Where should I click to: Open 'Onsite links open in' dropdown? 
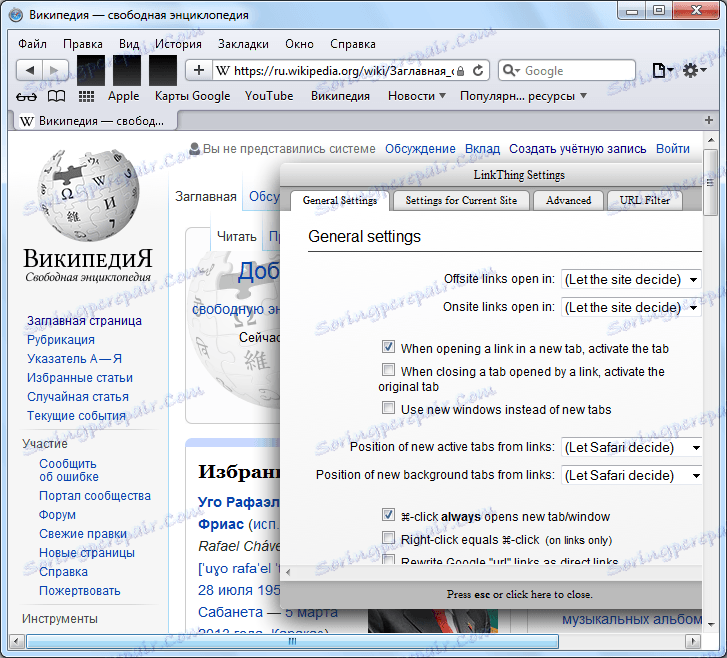pos(631,307)
